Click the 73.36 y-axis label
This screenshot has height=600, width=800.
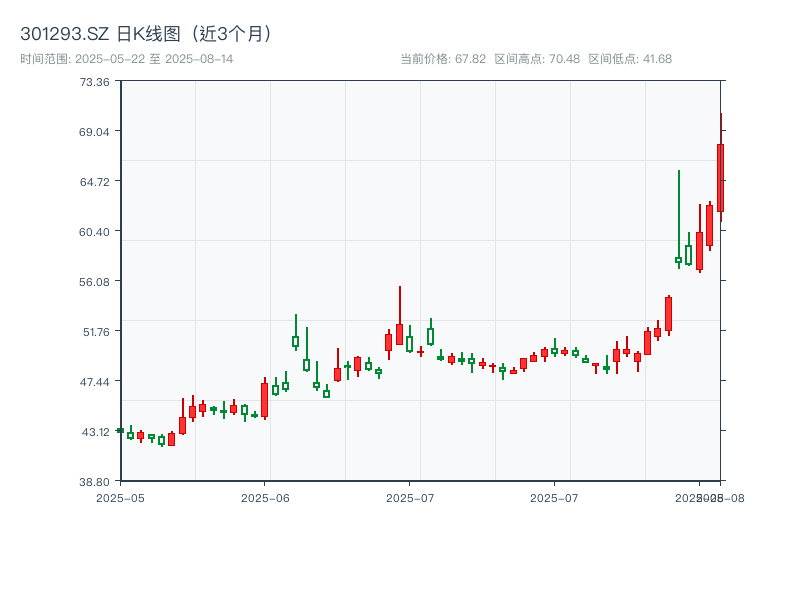[95, 84]
